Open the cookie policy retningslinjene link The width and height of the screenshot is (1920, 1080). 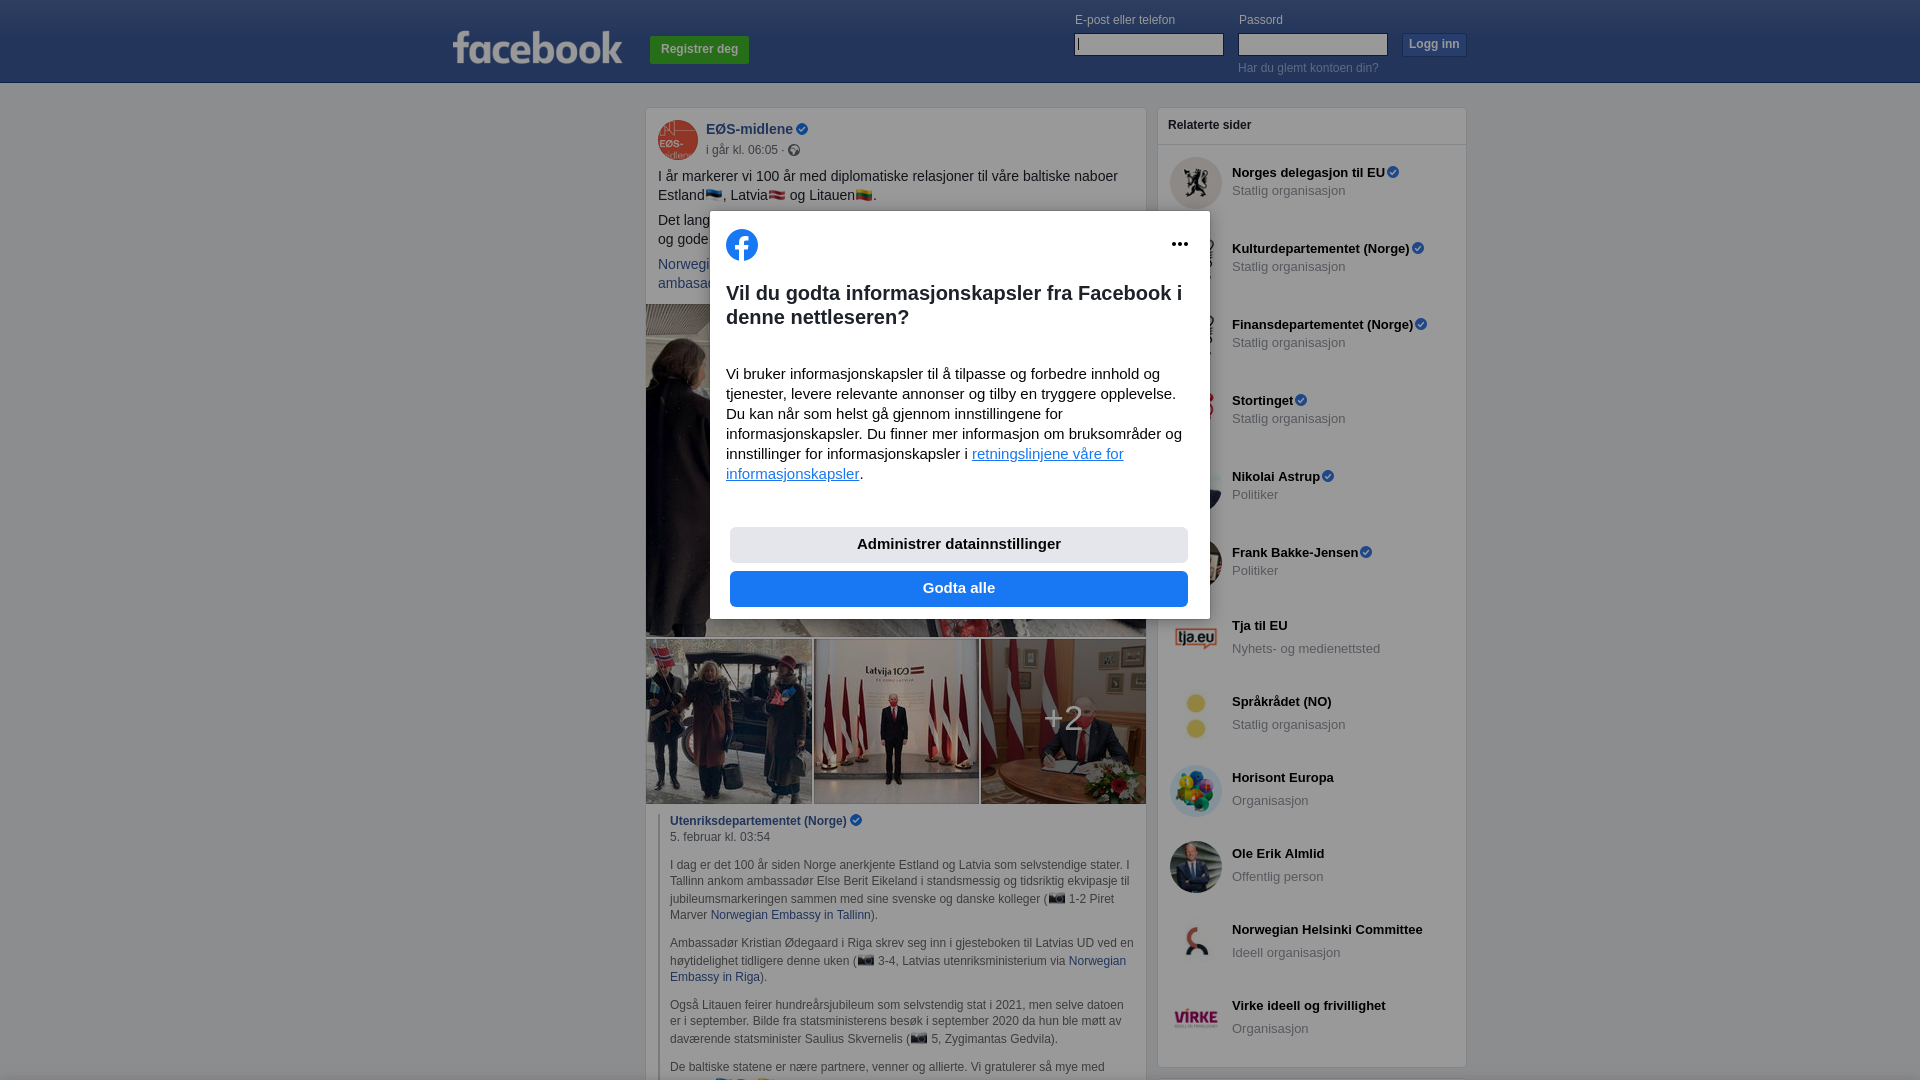point(925,464)
